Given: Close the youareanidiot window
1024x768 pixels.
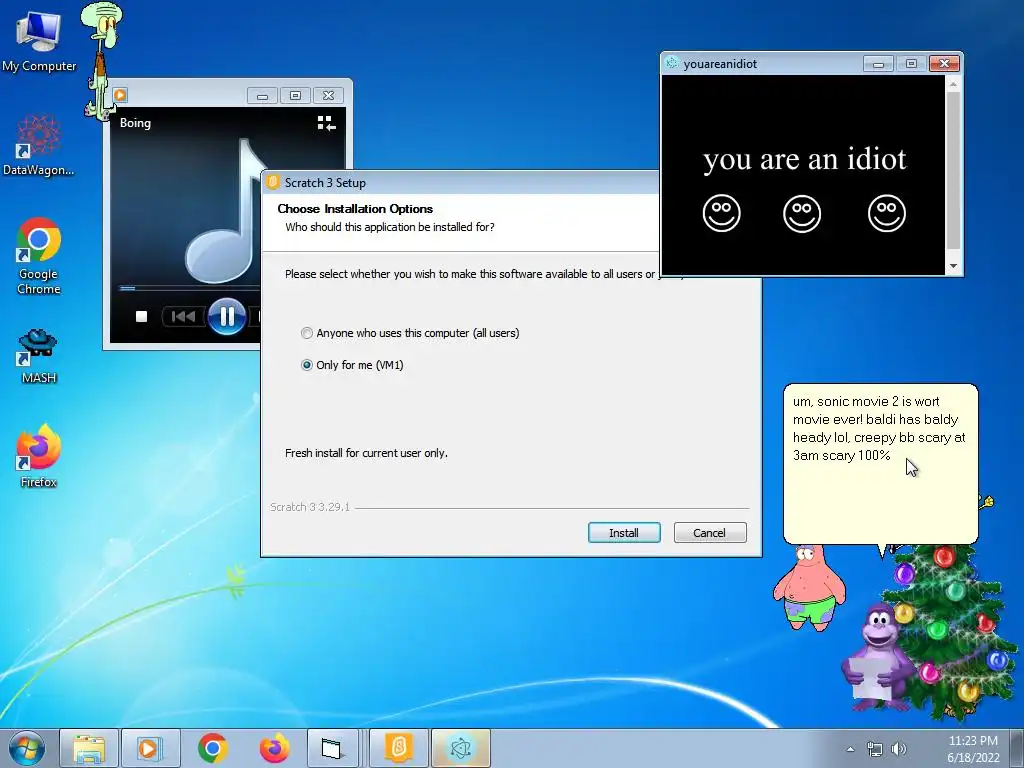Looking at the screenshot, I should point(944,63).
